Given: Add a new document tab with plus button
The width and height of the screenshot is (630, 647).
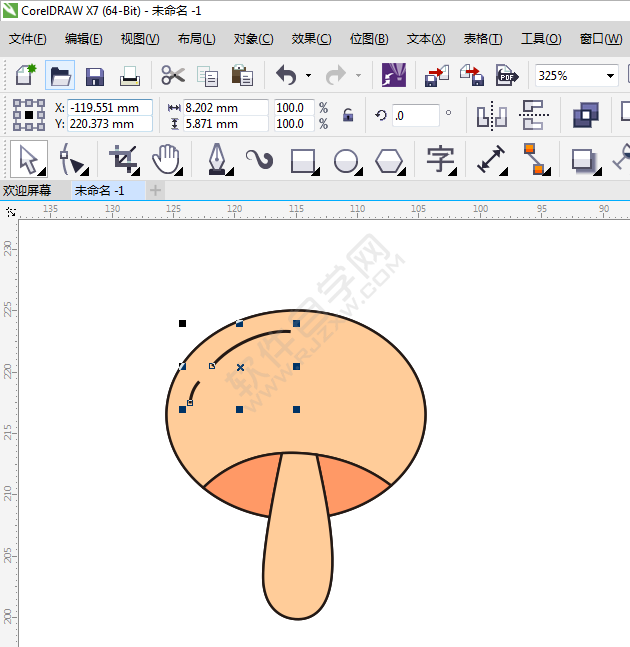Looking at the screenshot, I should point(155,190).
